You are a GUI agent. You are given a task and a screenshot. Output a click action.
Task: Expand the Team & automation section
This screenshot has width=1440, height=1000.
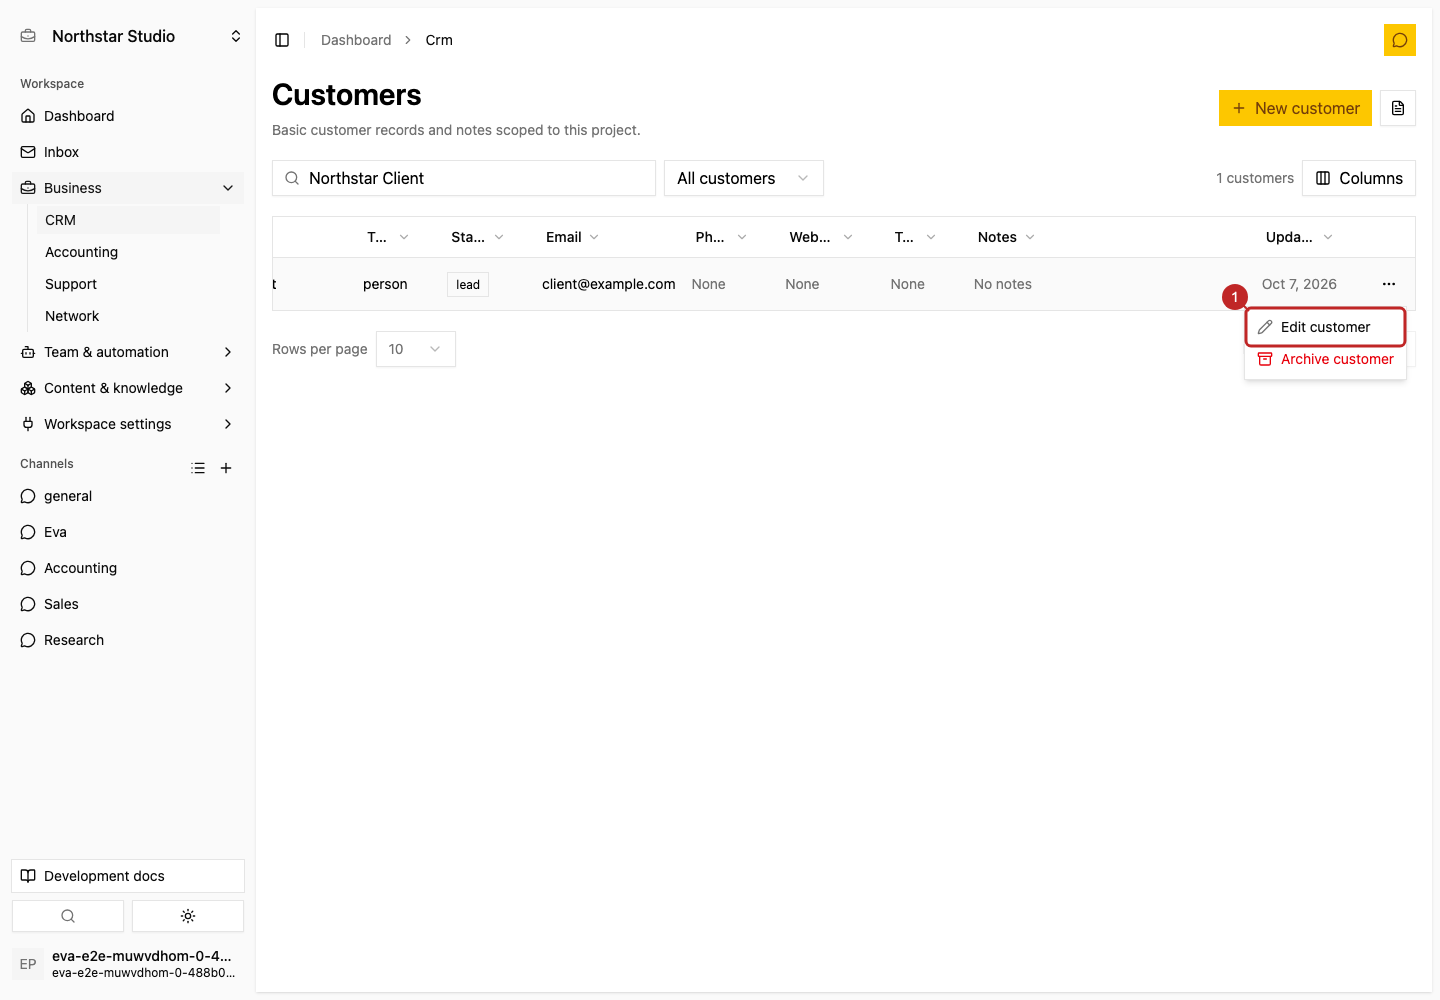pyautogui.click(x=128, y=352)
